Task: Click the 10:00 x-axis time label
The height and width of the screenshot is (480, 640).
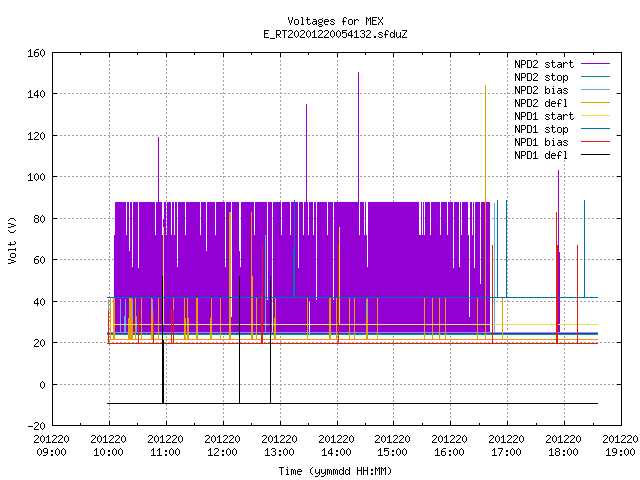Action: coord(108,452)
